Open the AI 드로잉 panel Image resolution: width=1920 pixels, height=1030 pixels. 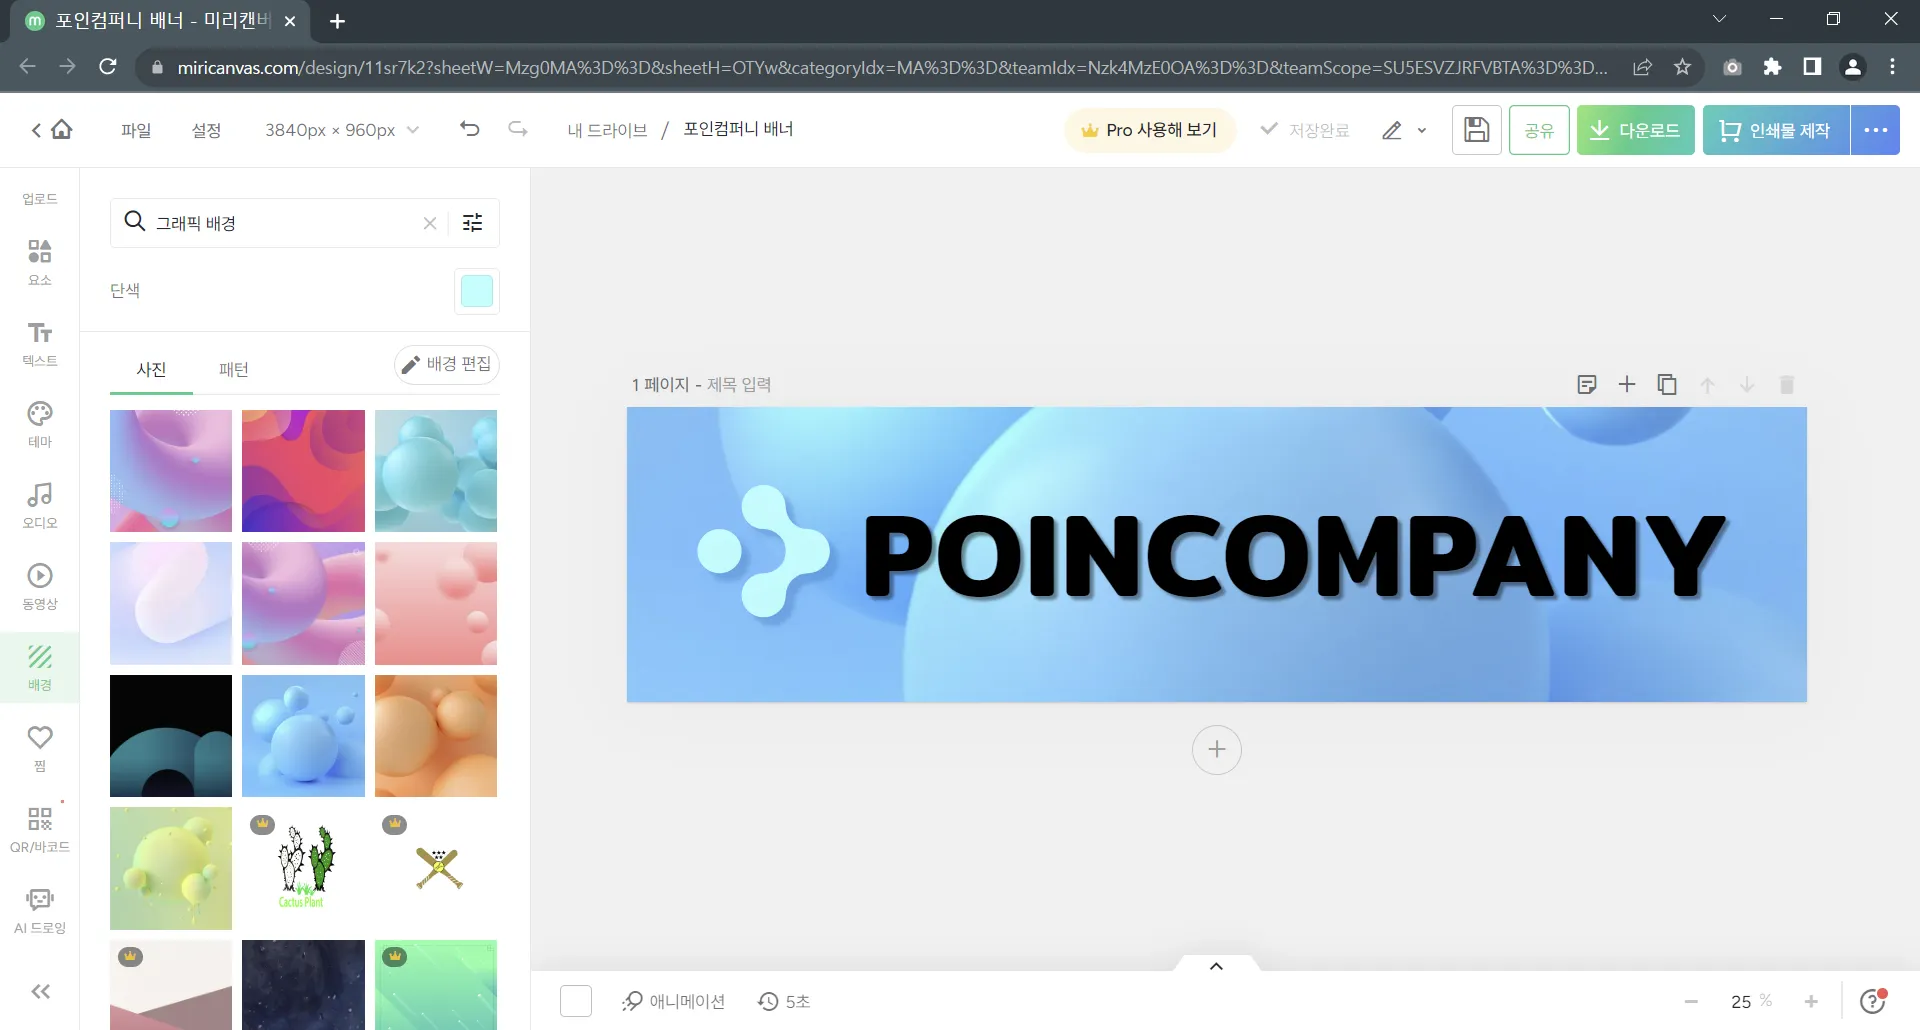[40, 910]
